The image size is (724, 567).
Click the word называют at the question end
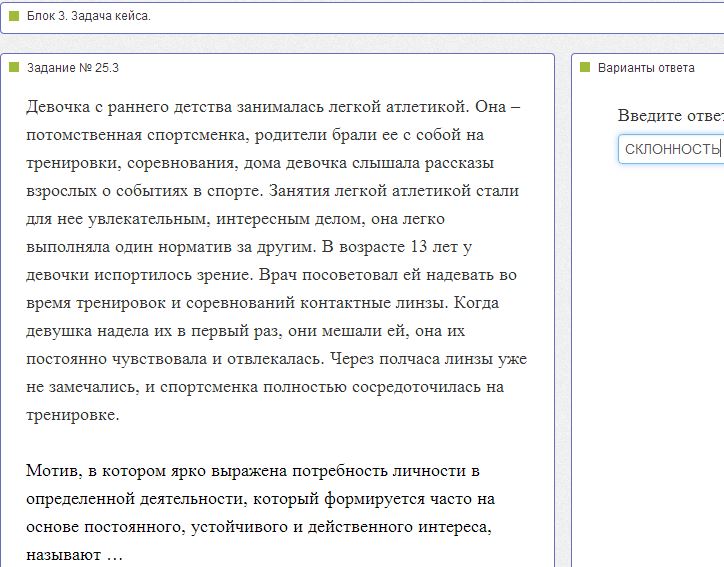coord(63,555)
